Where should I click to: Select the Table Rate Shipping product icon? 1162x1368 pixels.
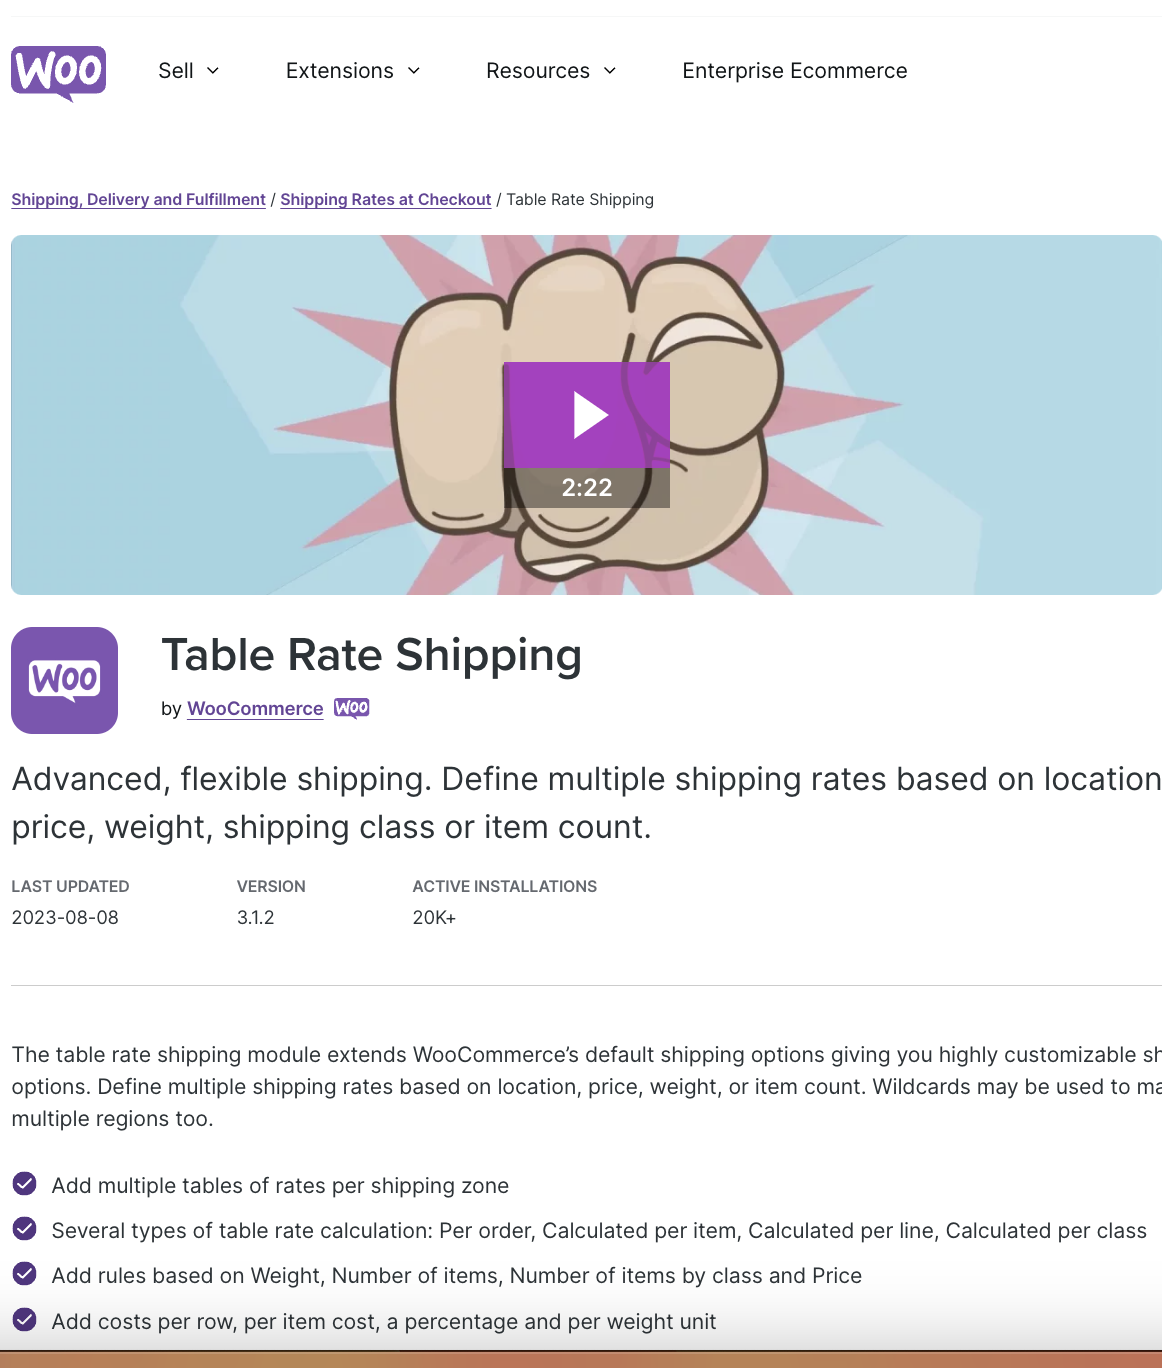coord(64,680)
